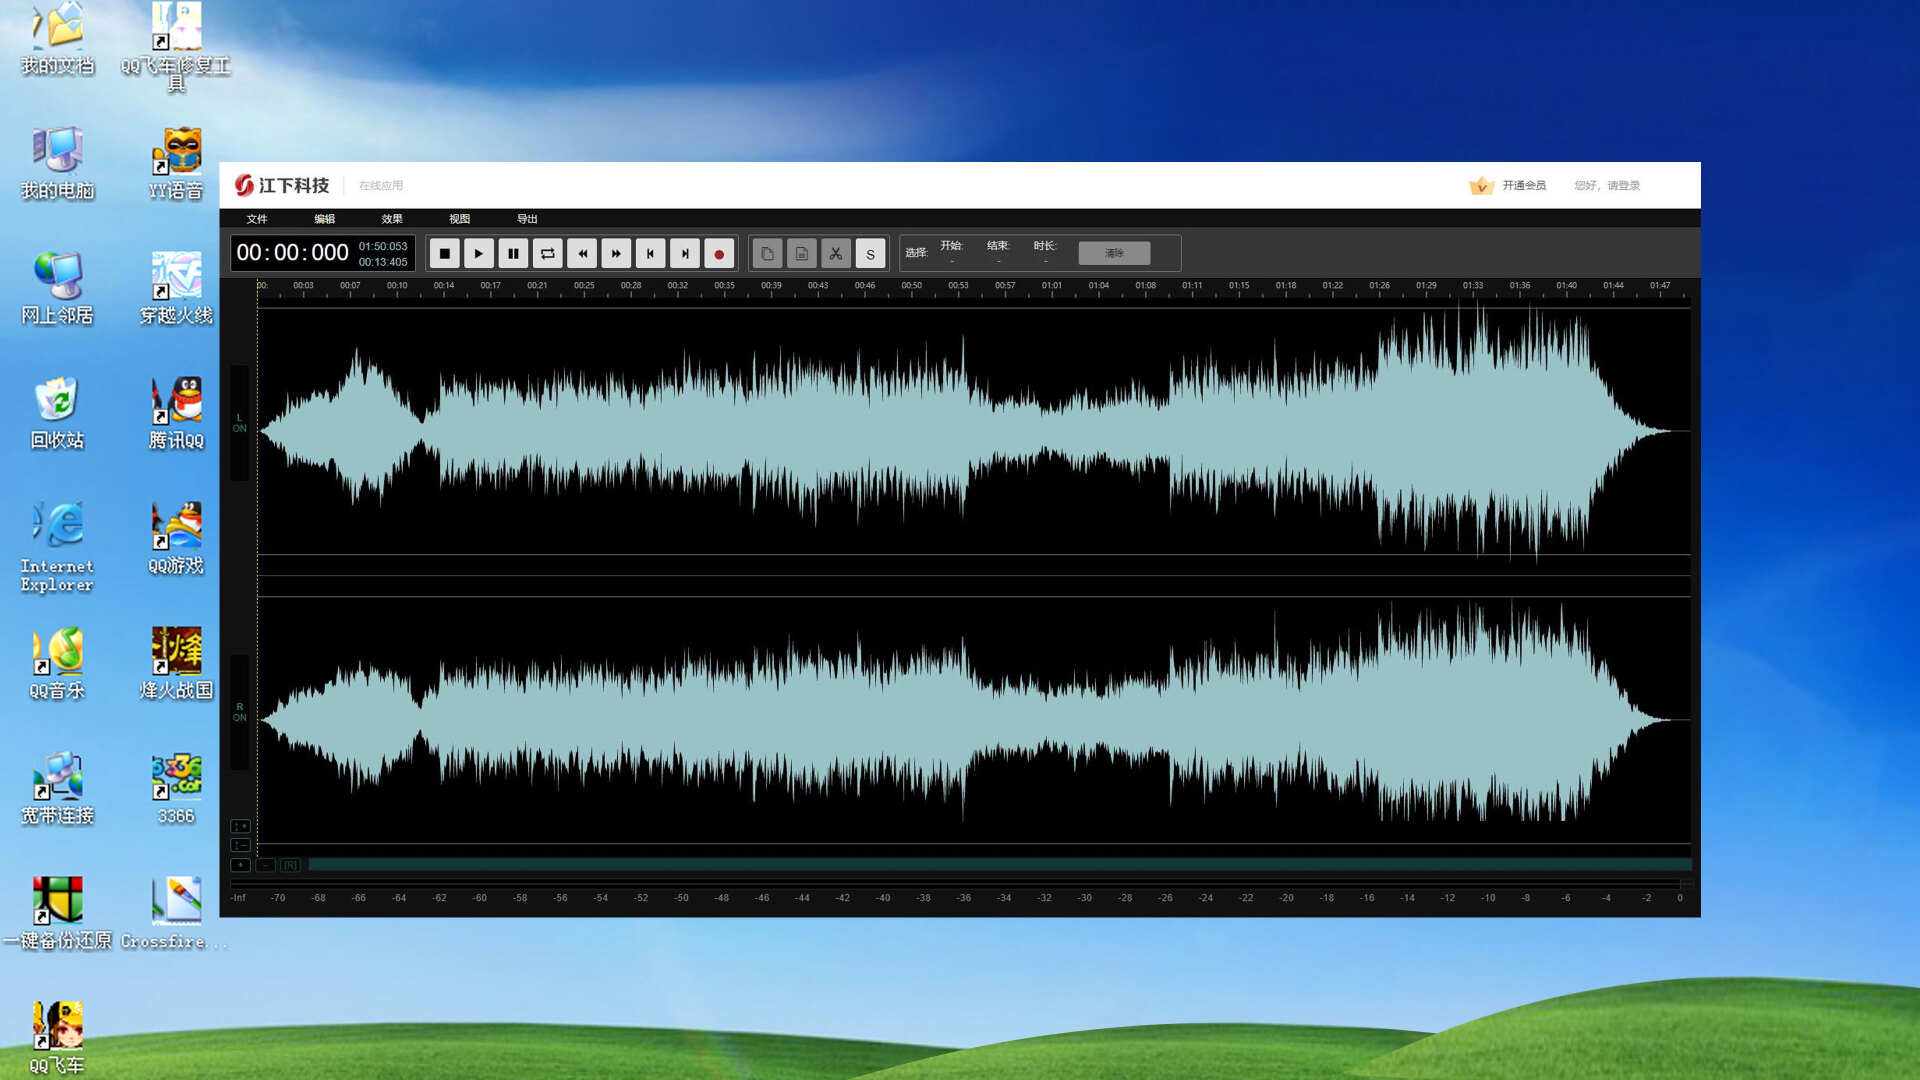The height and width of the screenshot is (1080, 1920).
Task: Select the 宽带连接 desktop icon
Action: (x=57, y=788)
